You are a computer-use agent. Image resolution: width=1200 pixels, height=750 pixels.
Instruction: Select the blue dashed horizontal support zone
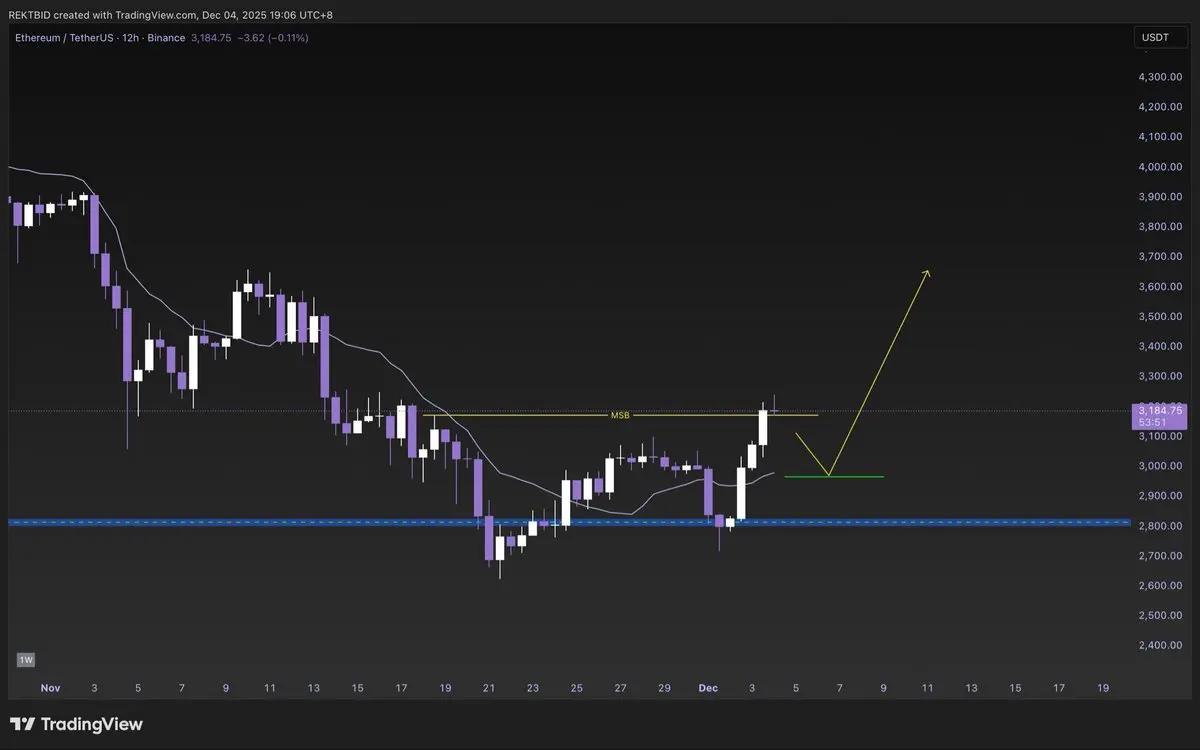tap(568, 522)
